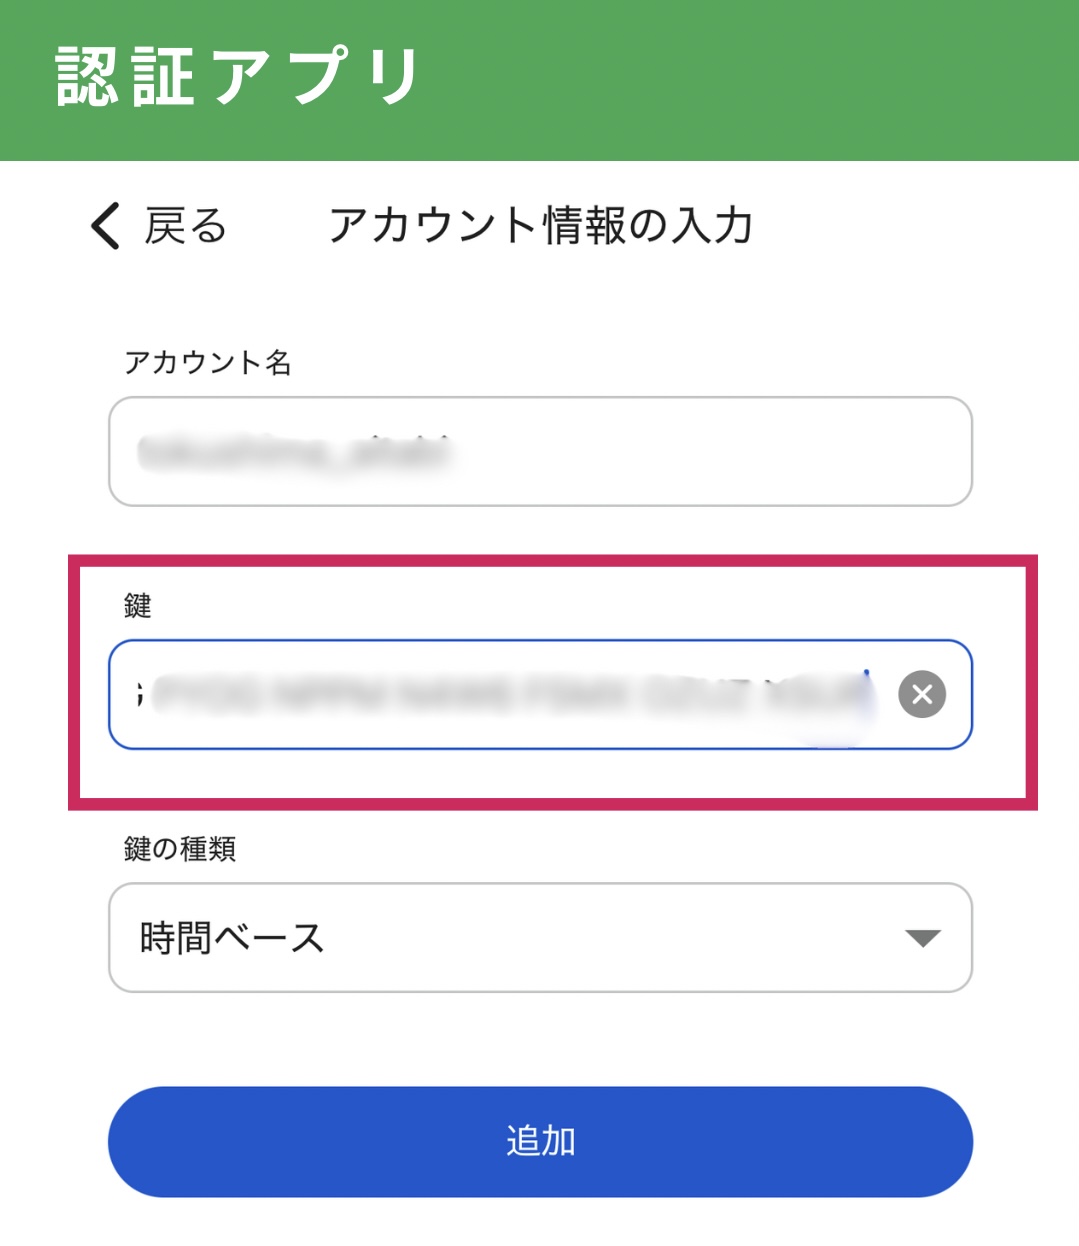Open the 時間ベース key type dropdown
Image resolution: width=1079 pixels, height=1246 pixels.
coord(540,937)
